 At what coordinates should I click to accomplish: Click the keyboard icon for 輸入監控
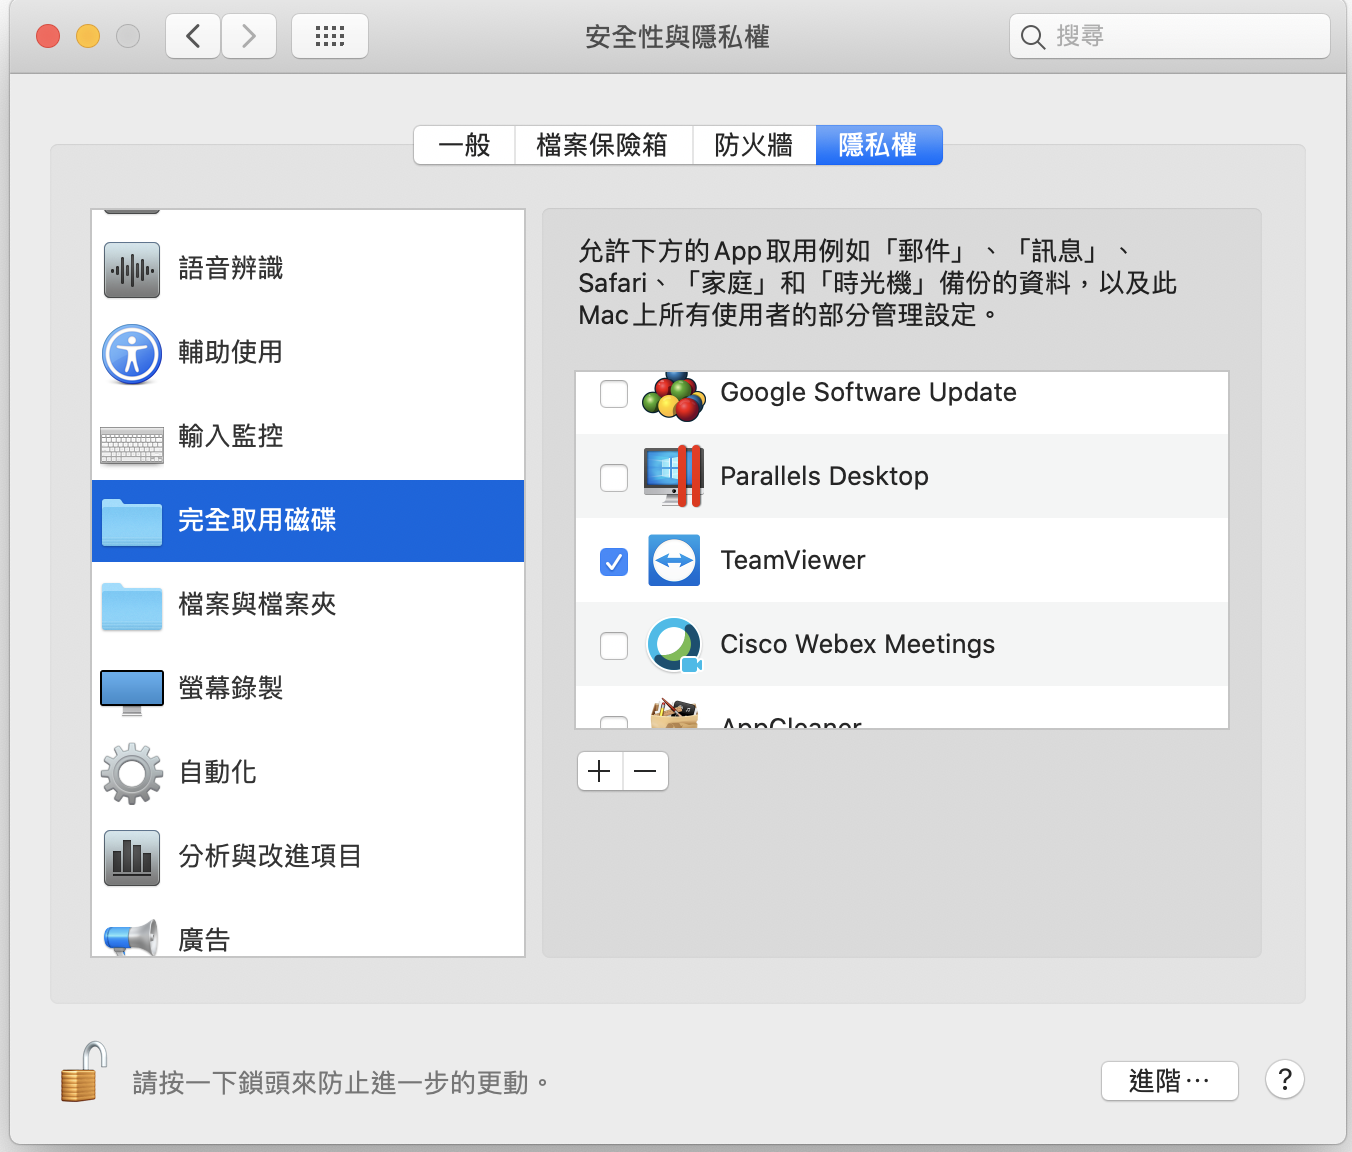click(x=132, y=445)
